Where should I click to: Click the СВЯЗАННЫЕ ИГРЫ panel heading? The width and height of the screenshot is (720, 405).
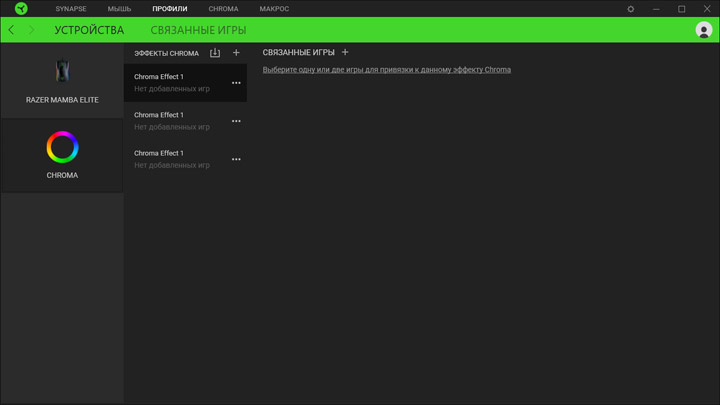coord(298,52)
